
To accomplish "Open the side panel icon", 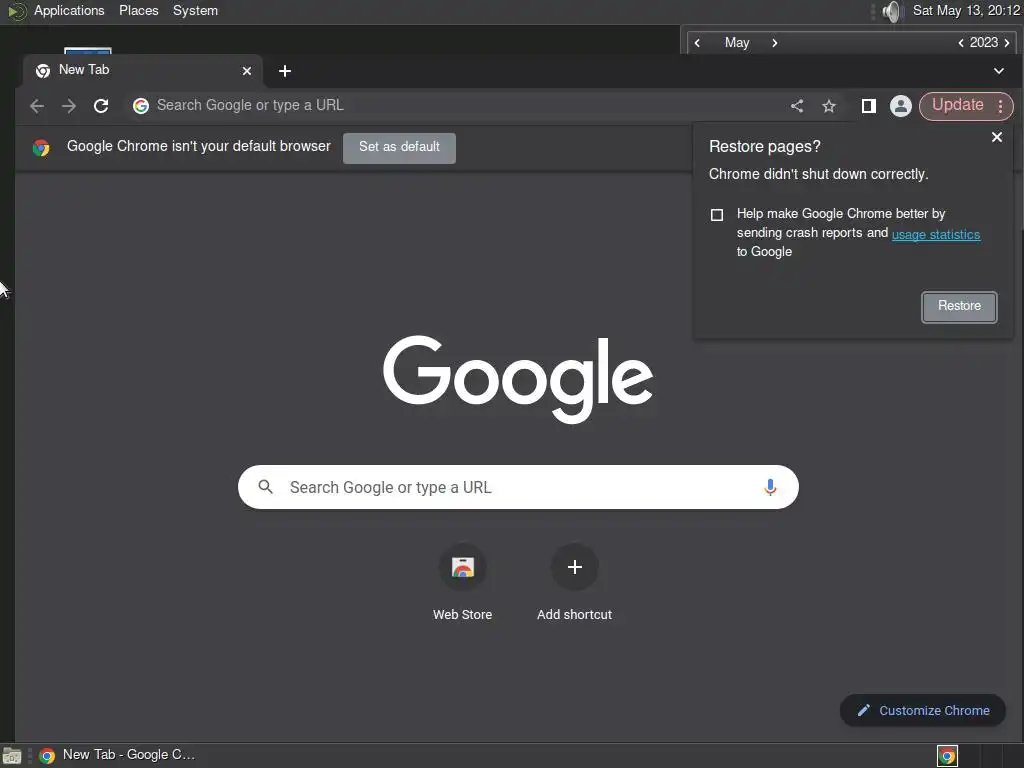I will pyautogui.click(x=868, y=106).
